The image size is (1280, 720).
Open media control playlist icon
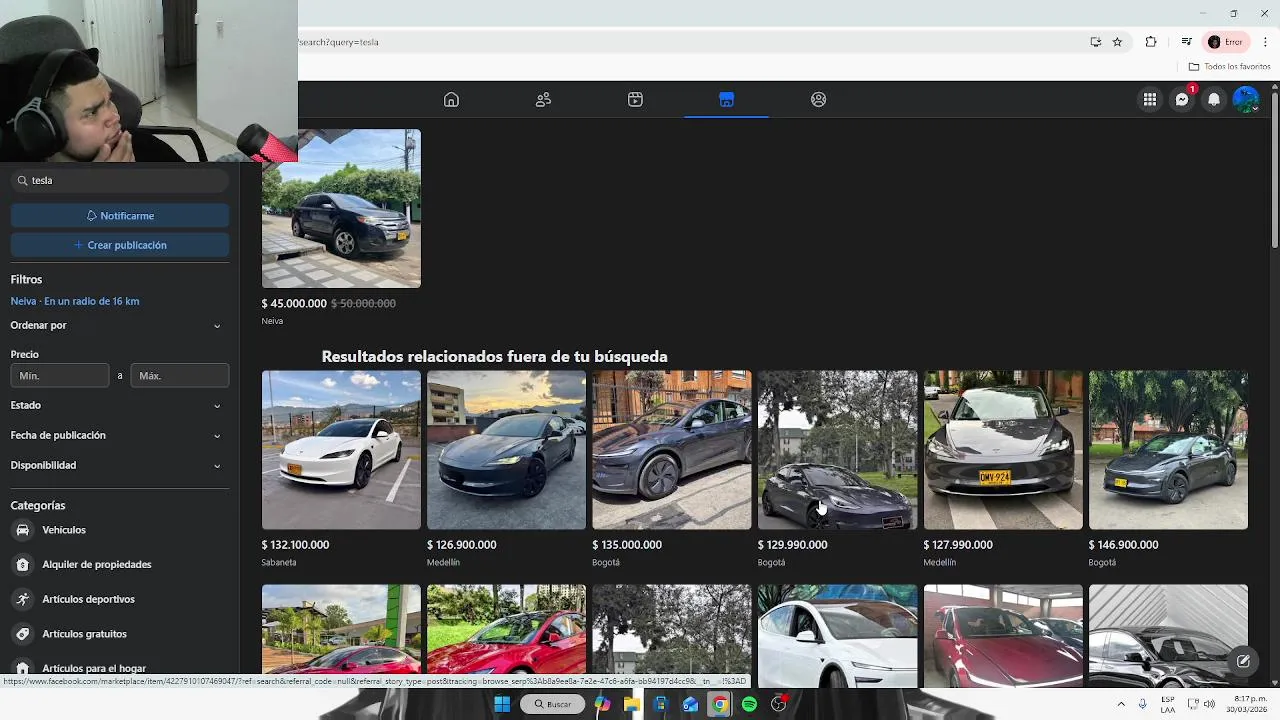(x=1186, y=42)
